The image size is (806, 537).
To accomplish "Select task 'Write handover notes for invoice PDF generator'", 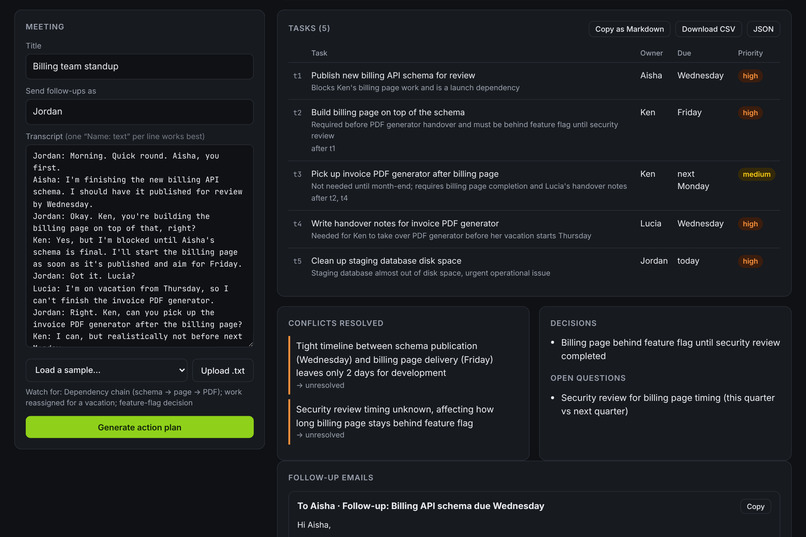I will 405,224.
